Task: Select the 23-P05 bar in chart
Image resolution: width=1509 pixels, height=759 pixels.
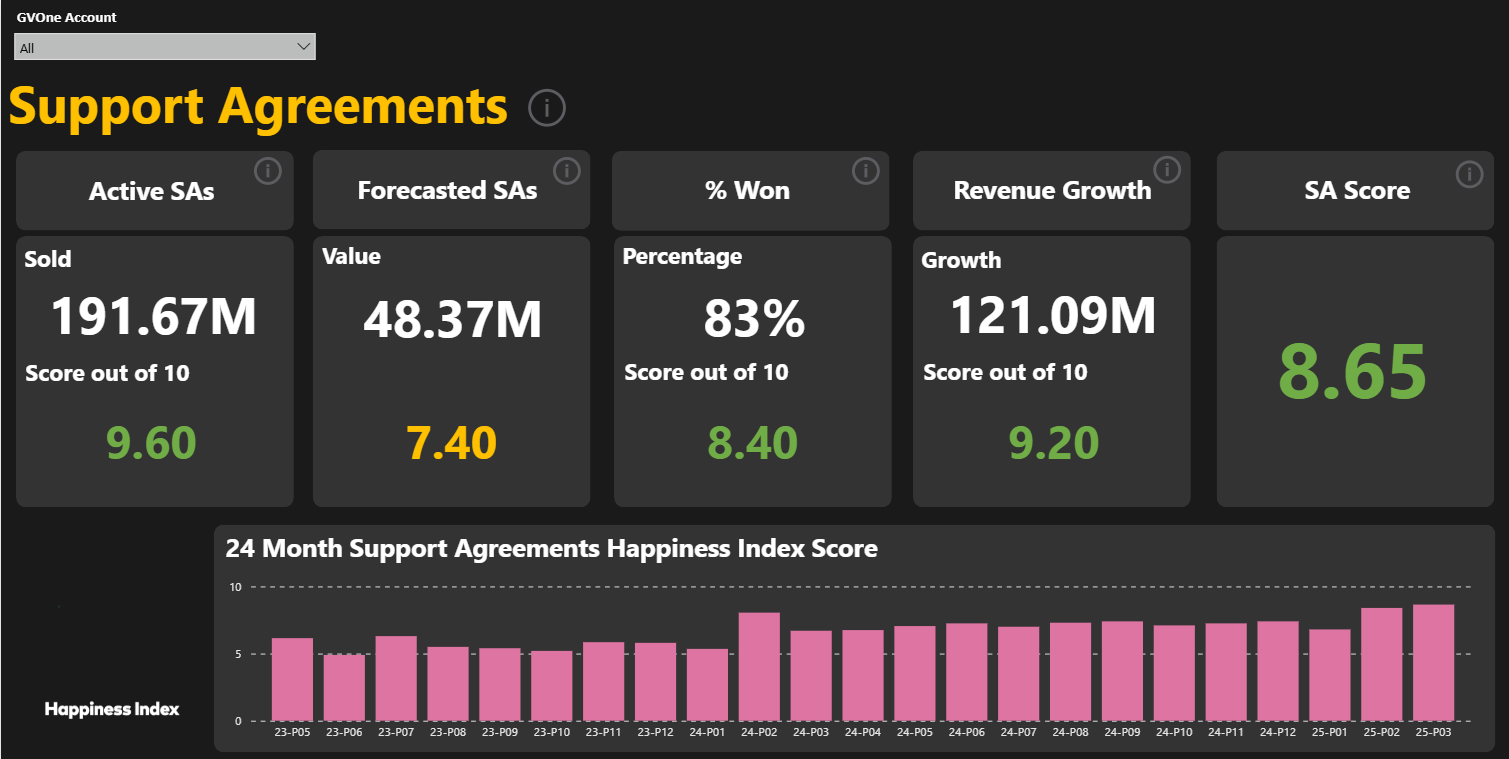Action: [292, 679]
